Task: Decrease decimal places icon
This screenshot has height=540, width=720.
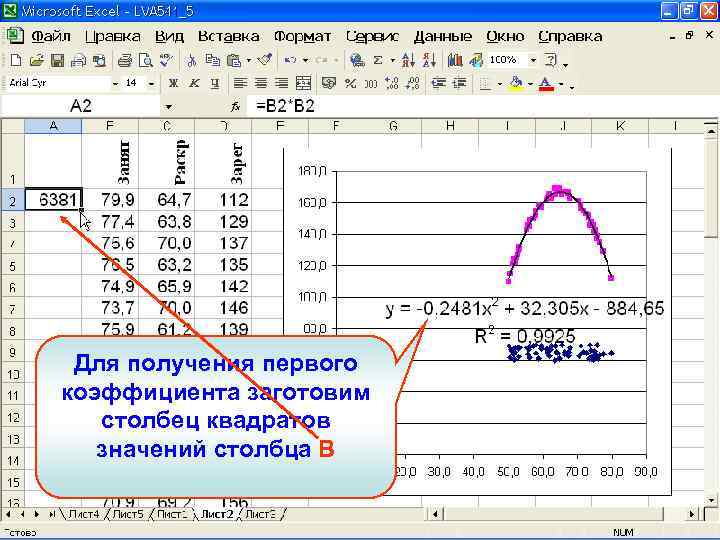Action: 413,83
